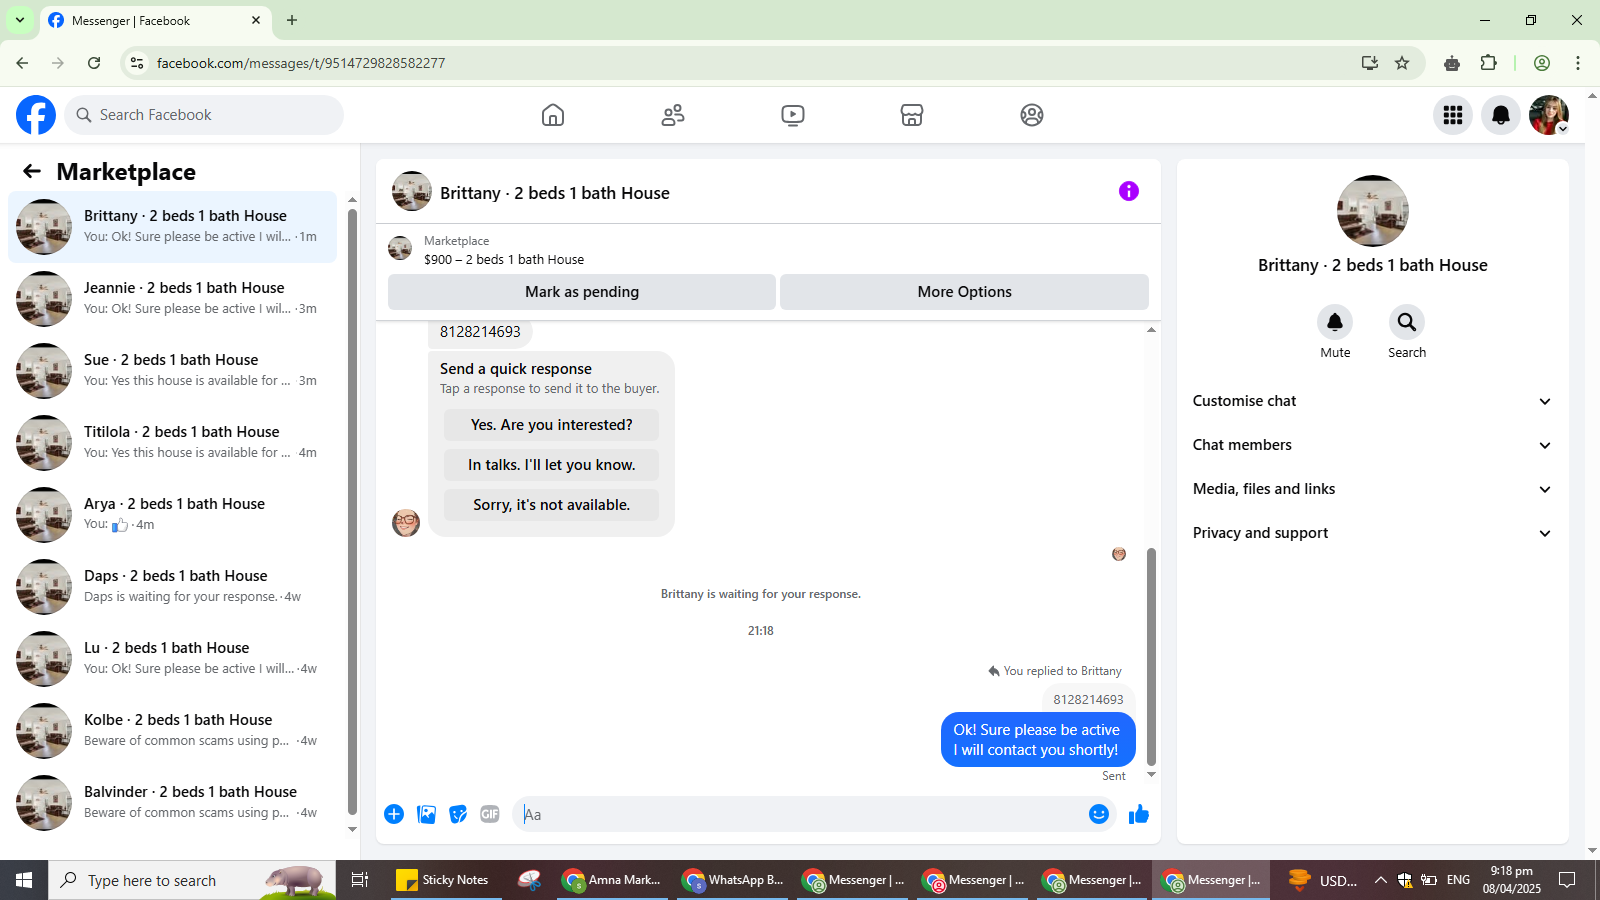Open the Friends icon in top navigation
This screenshot has width=1600, height=900.
673,115
